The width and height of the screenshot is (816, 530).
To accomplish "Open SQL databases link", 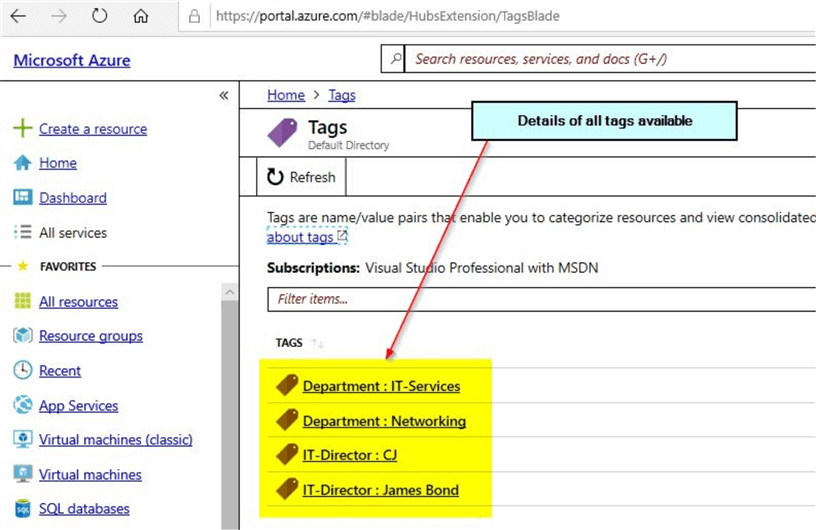I will click(x=84, y=509).
